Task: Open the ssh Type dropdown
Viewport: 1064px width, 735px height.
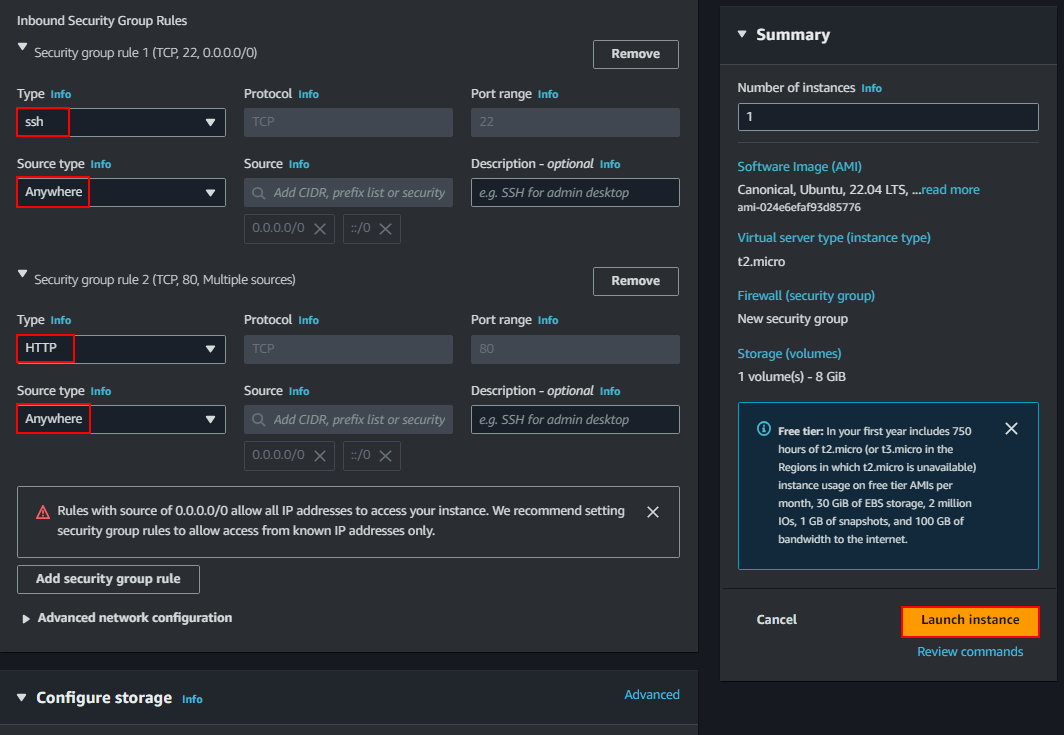Action: click(121, 123)
